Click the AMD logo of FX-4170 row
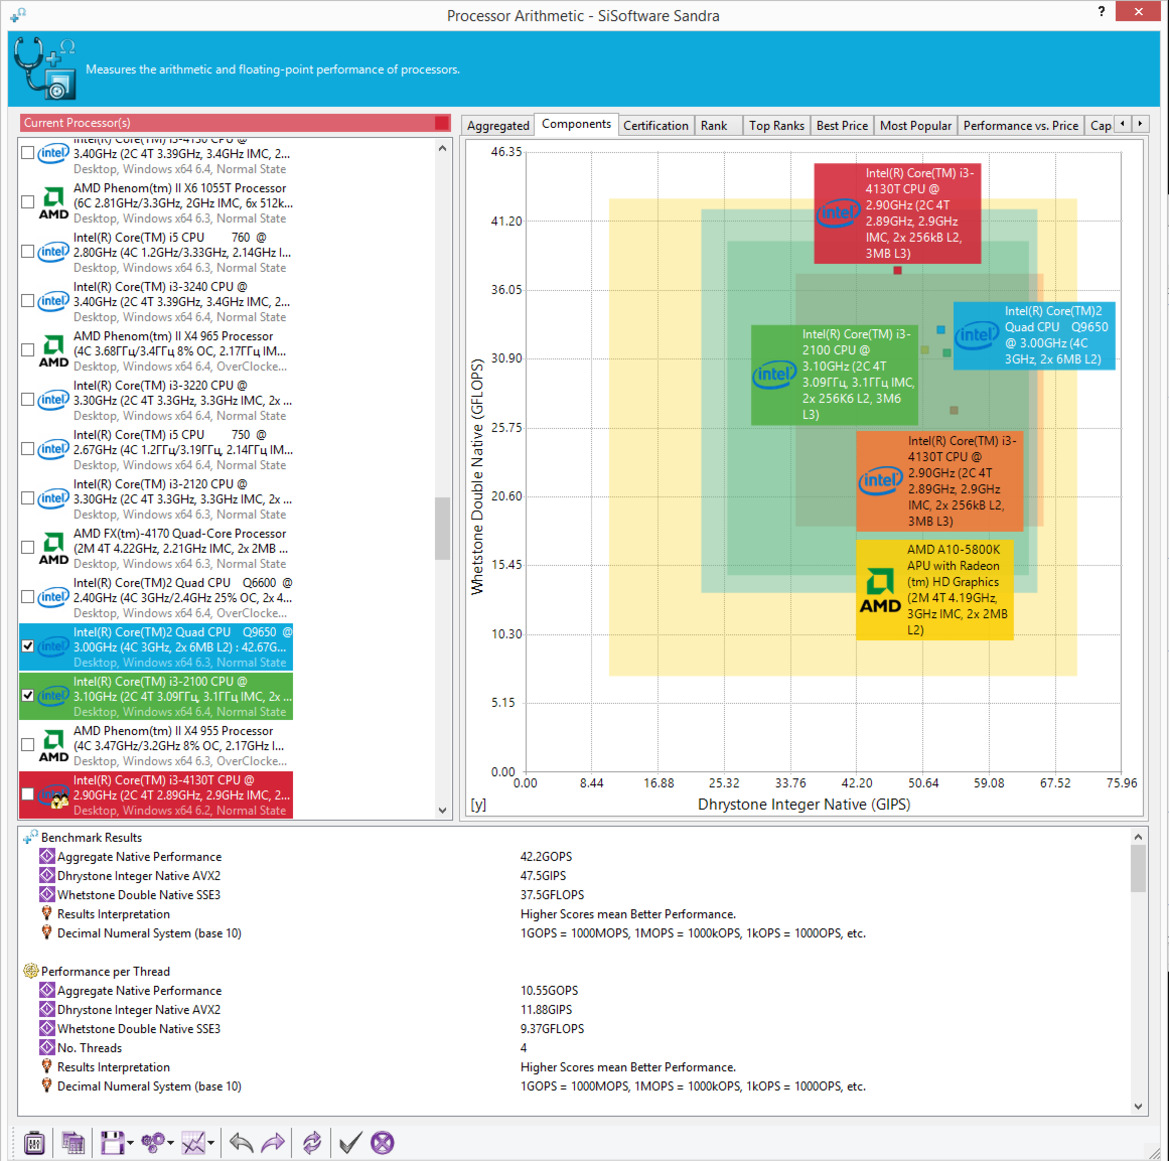 (53, 548)
